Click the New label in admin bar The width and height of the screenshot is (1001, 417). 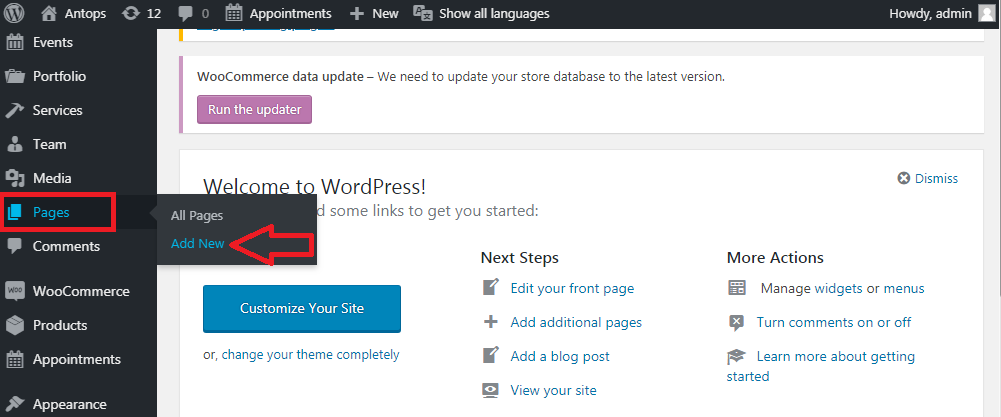click(x=385, y=13)
